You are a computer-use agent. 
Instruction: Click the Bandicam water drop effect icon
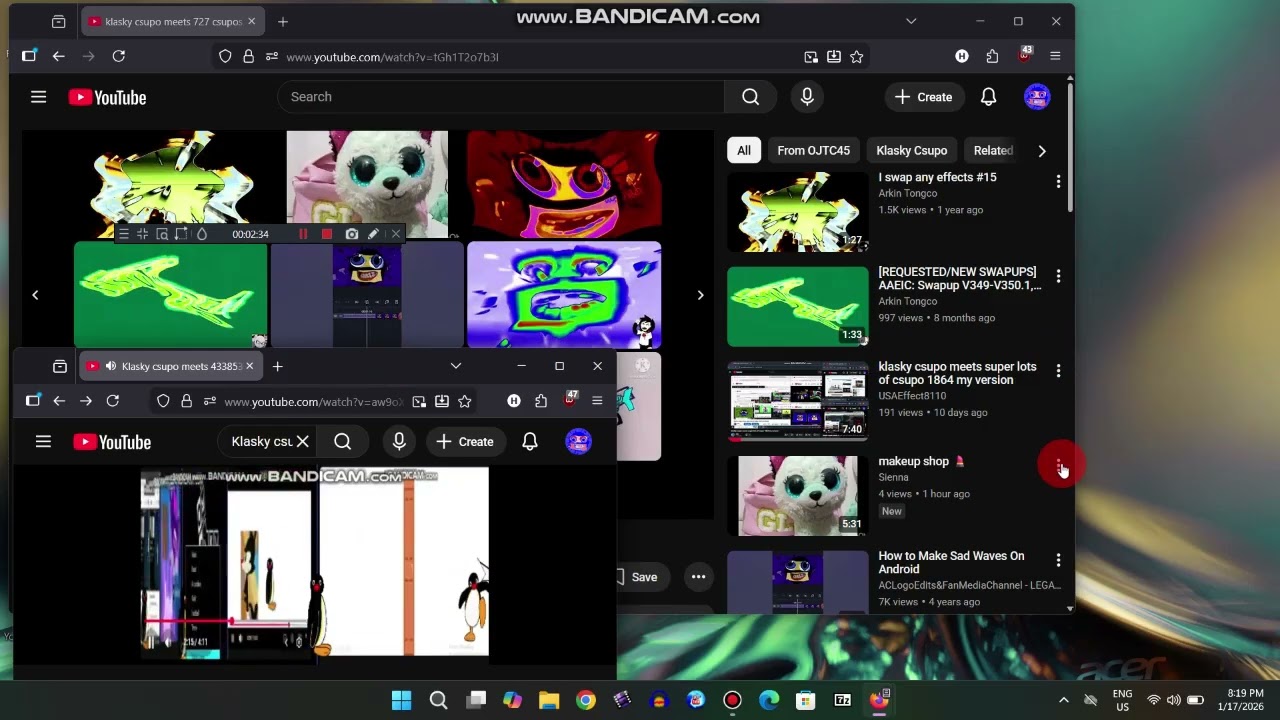click(x=201, y=234)
